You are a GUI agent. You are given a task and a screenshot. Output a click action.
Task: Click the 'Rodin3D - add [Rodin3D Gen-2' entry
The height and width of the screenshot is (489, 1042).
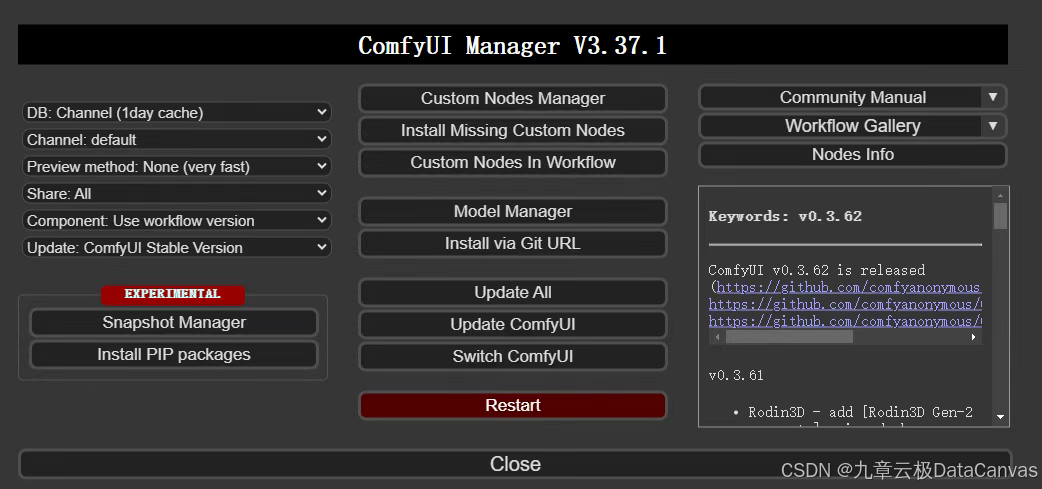(861, 412)
